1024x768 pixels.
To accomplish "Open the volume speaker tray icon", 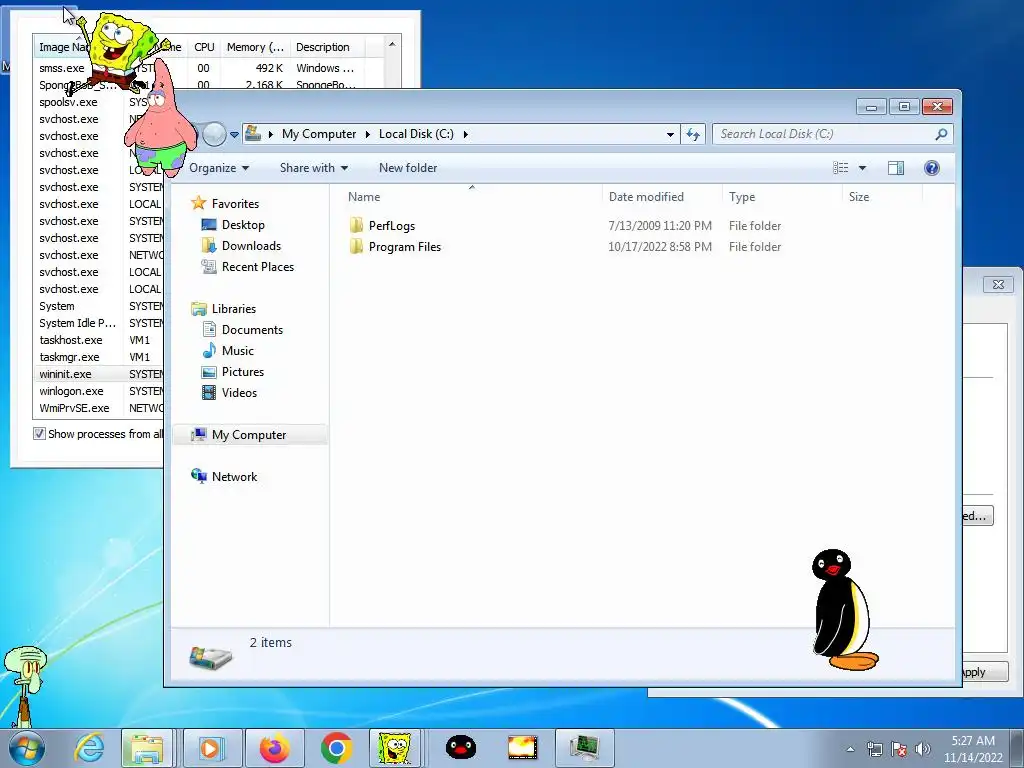I will [x=922, y=749].
